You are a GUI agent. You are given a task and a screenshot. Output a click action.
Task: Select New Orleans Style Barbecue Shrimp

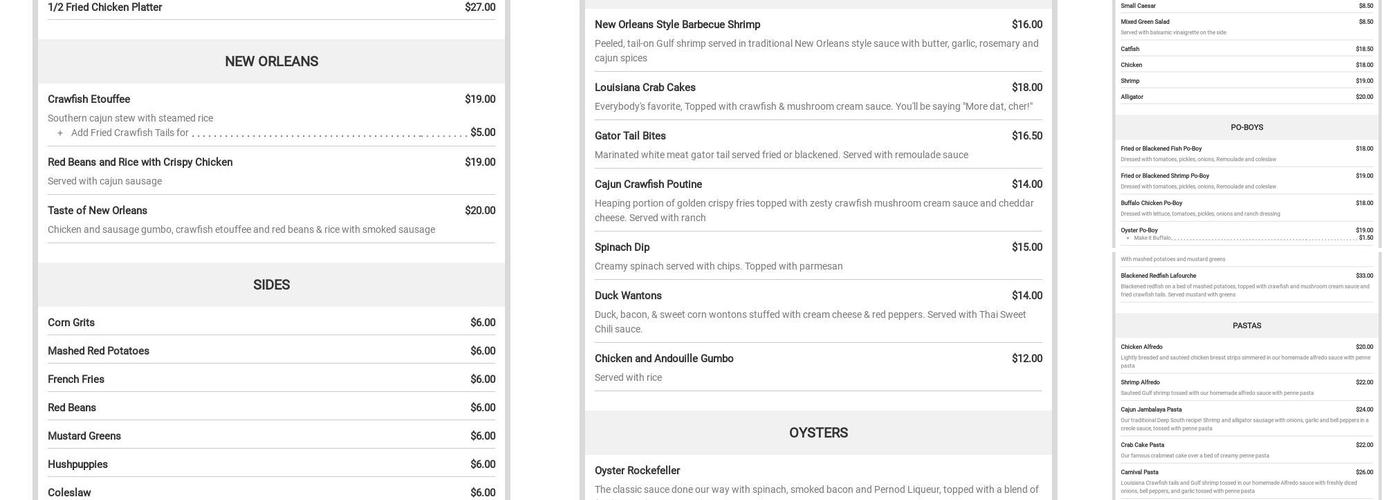[677, 25]
